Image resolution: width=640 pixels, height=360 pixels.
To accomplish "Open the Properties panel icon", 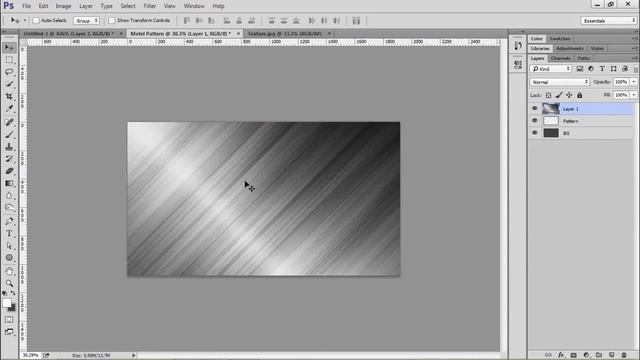I will [518, 64].
